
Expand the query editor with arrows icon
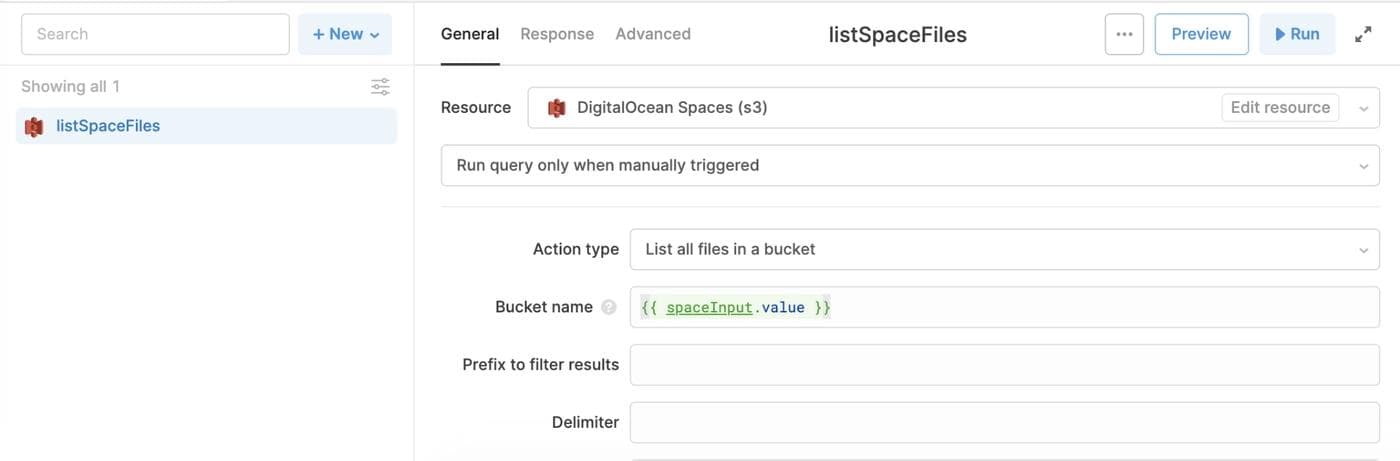coord(1363,34)
